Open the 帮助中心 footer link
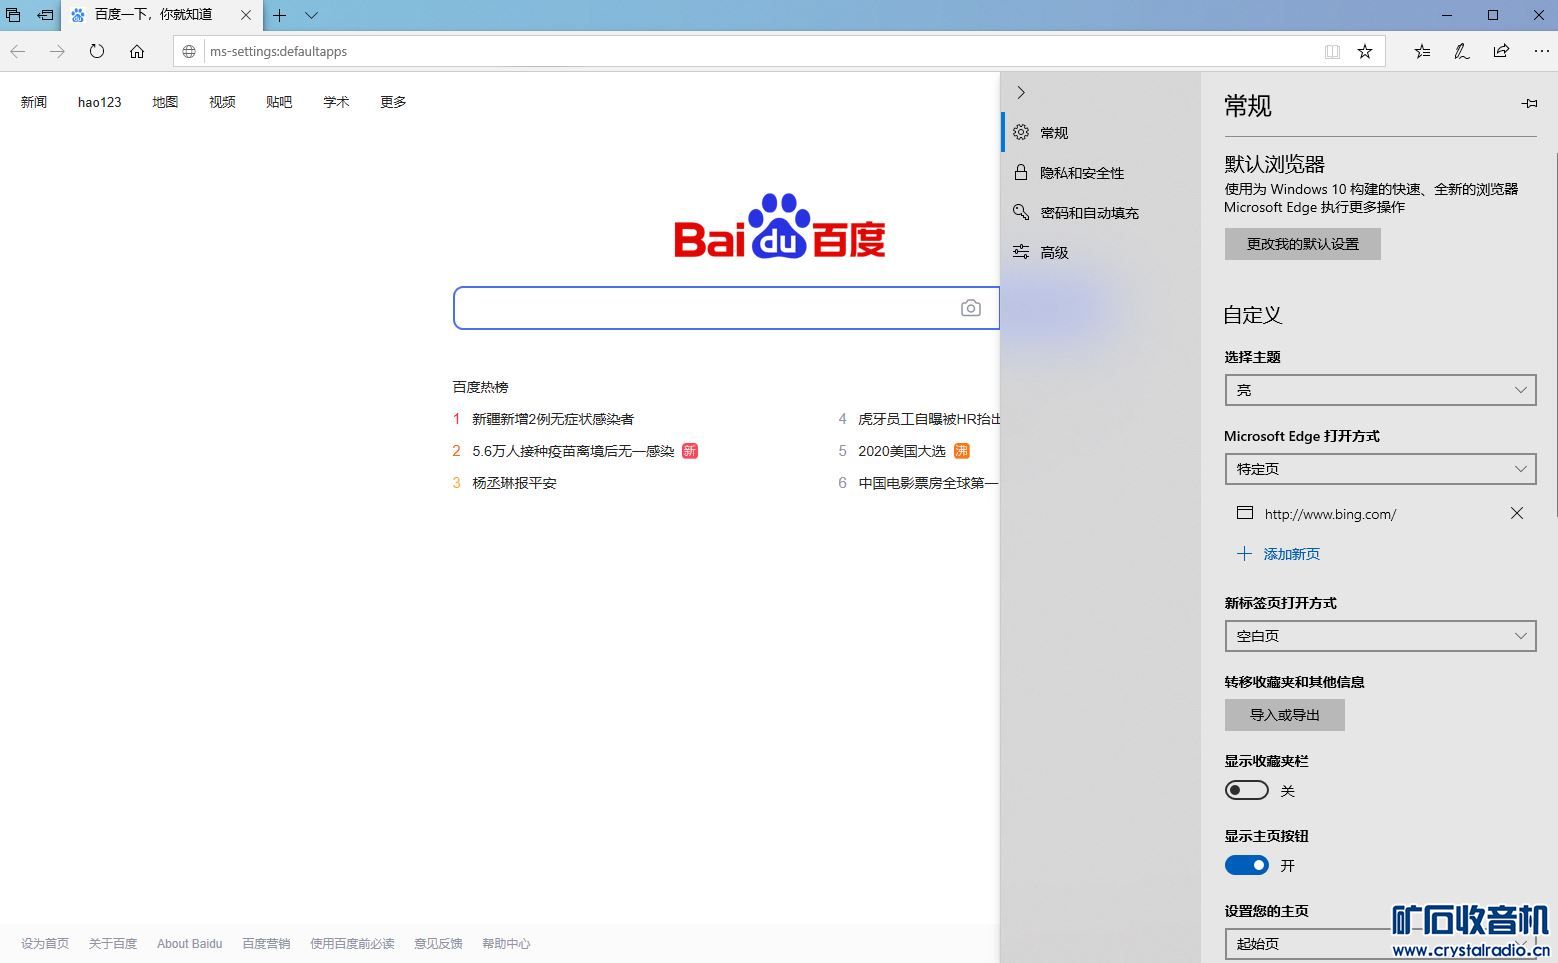The image size is (1558, 963). coord(506,944)
